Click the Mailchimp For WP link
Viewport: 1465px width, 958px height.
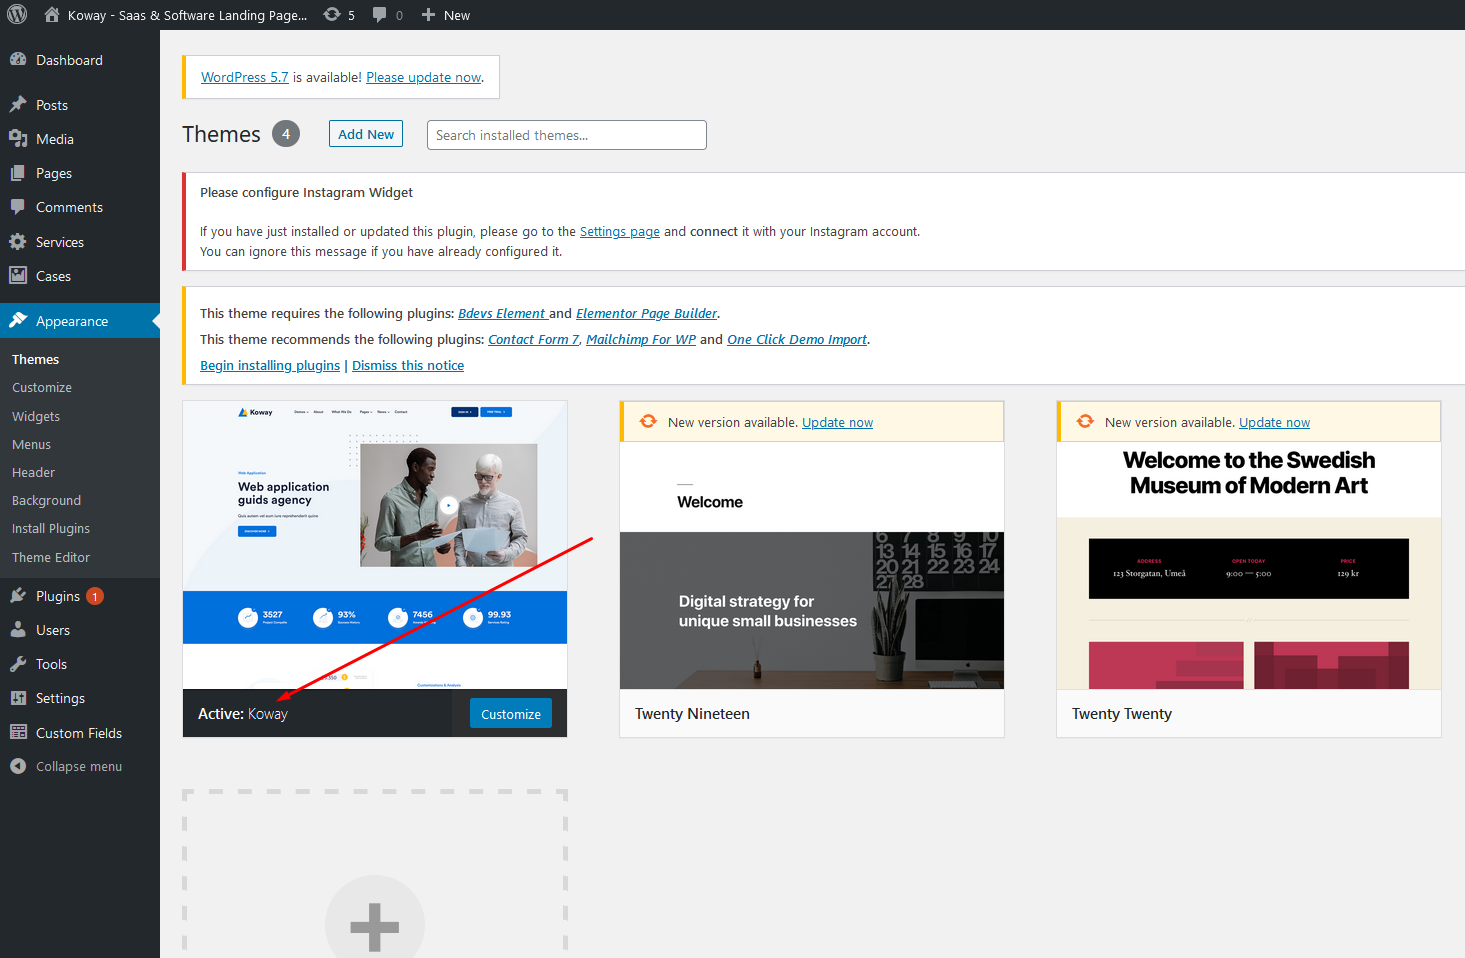tap(641, 339)
